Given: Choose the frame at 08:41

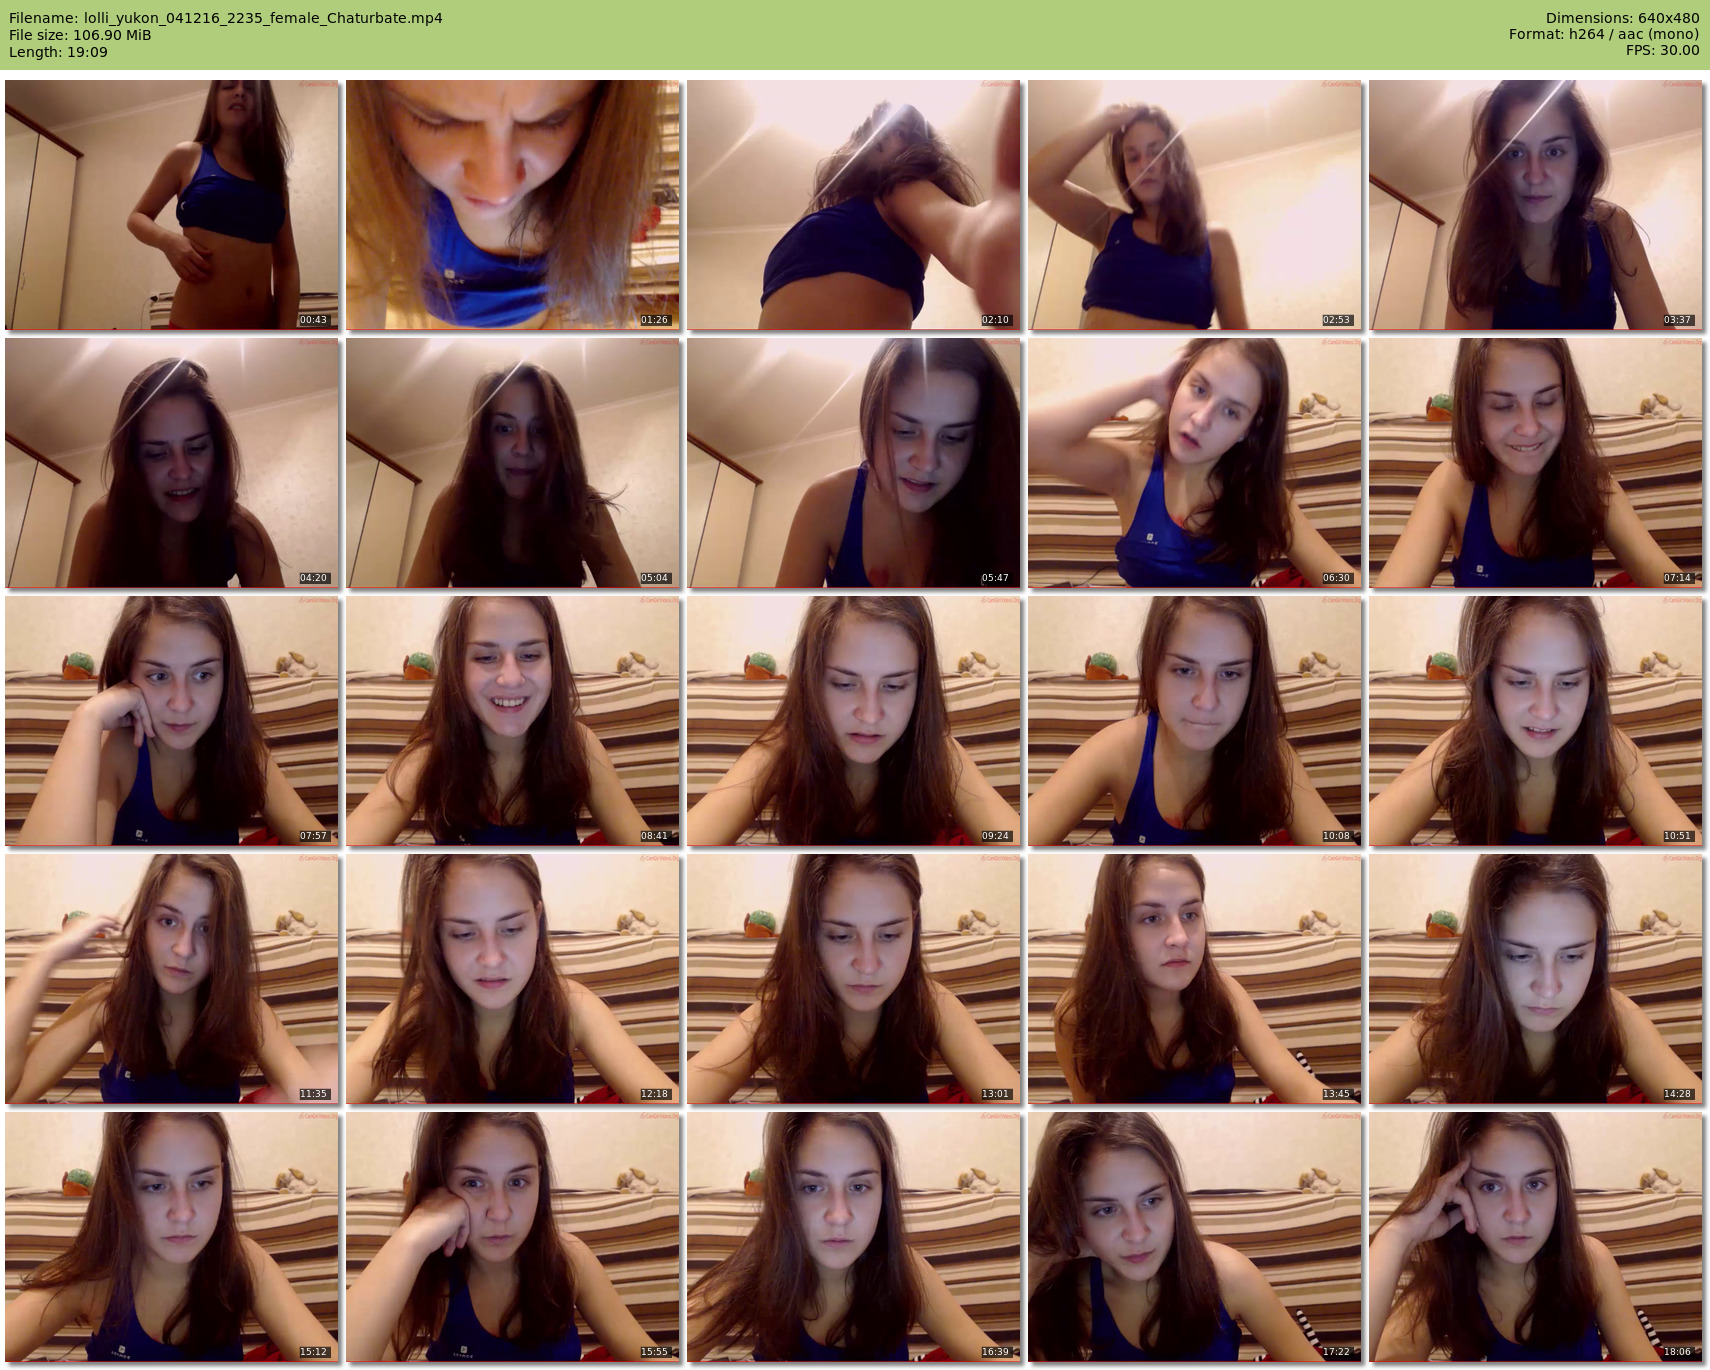Looking at the screenshot, I should coord(513,721).
